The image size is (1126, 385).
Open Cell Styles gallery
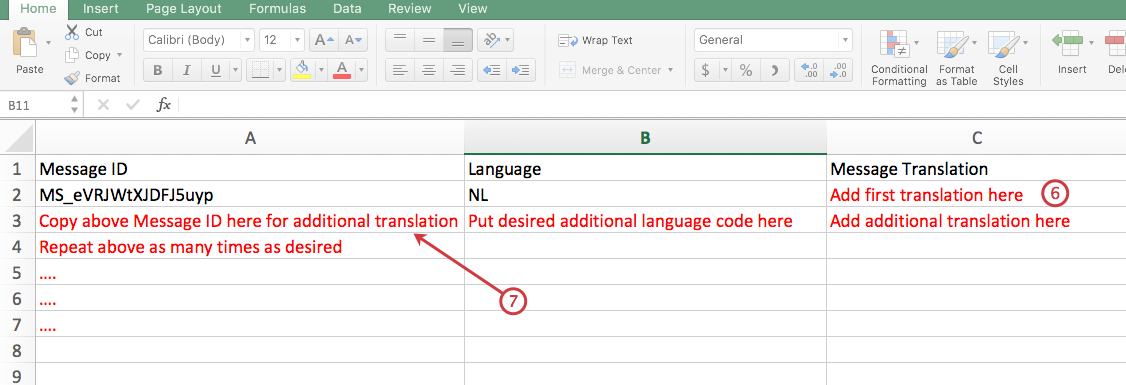click(1008, 57)
